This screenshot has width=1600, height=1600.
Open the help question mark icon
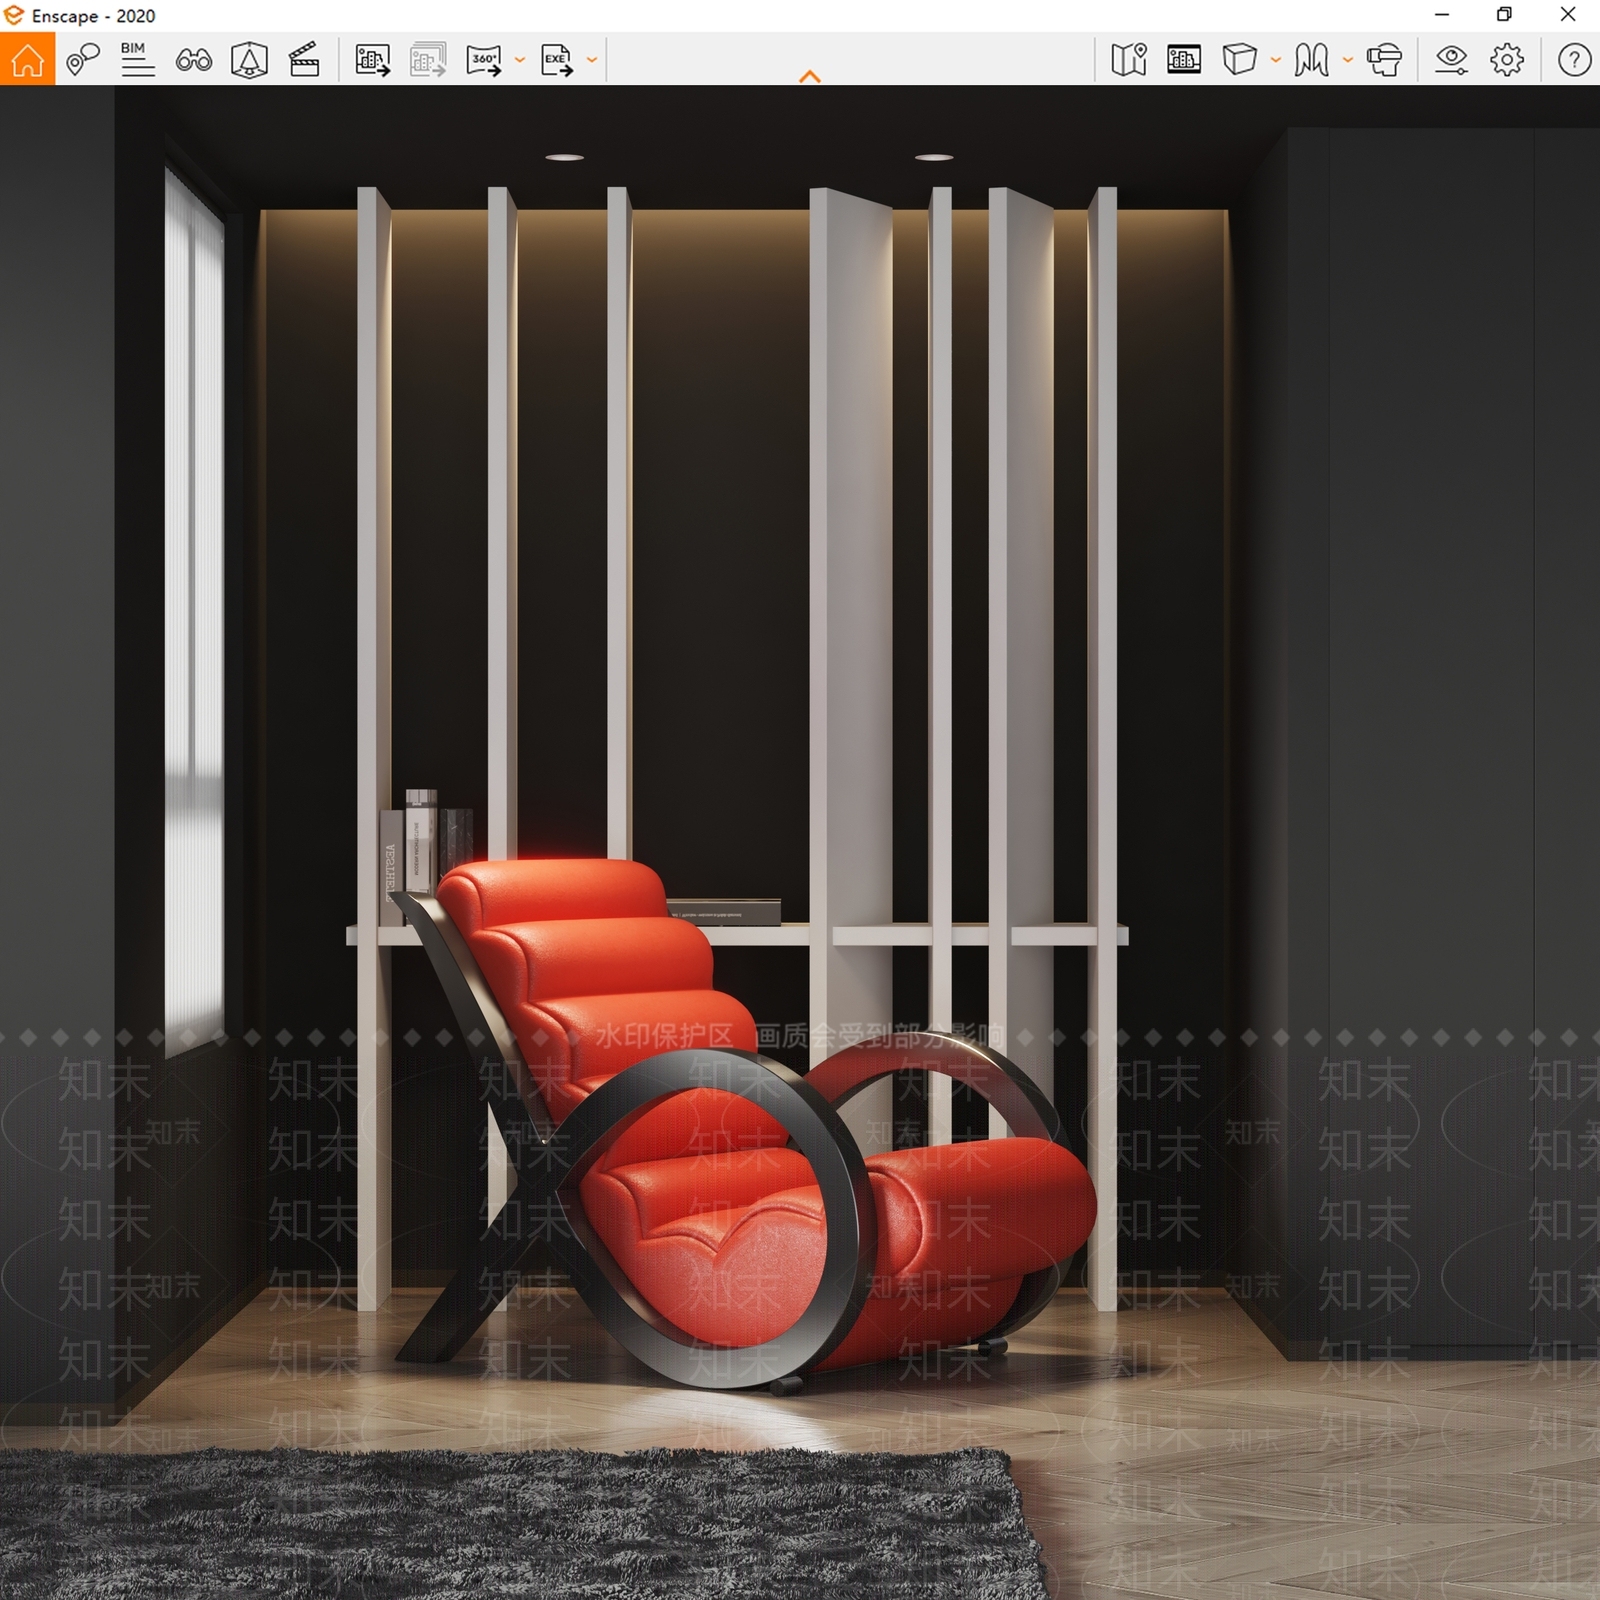(1574, 60)
